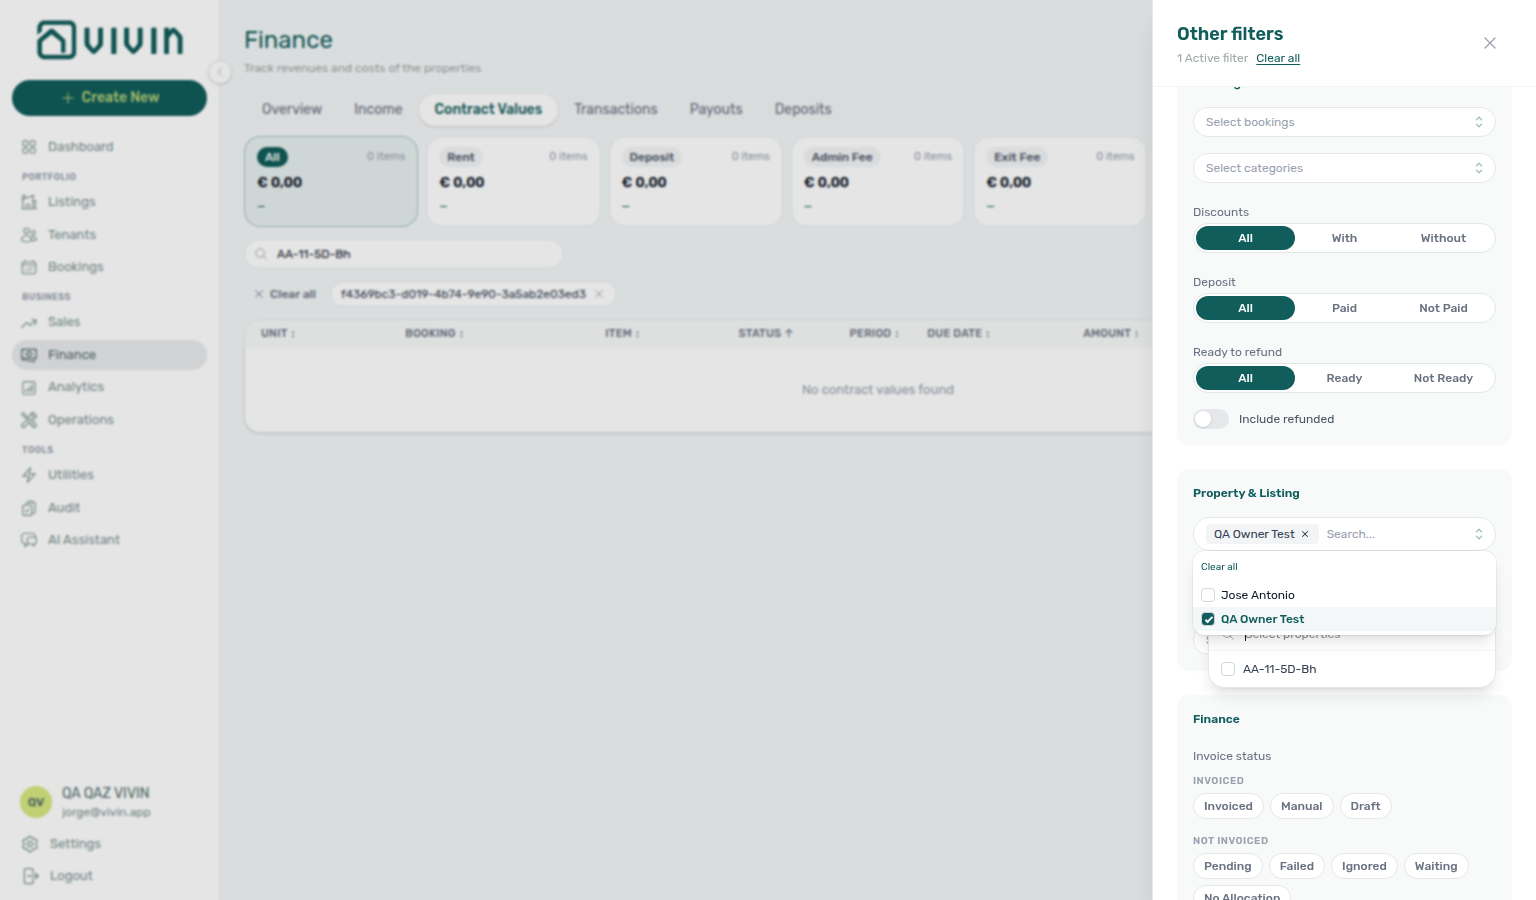Click Clear all beside the filter chip
Screen dimensions: 1536x900
285,294
